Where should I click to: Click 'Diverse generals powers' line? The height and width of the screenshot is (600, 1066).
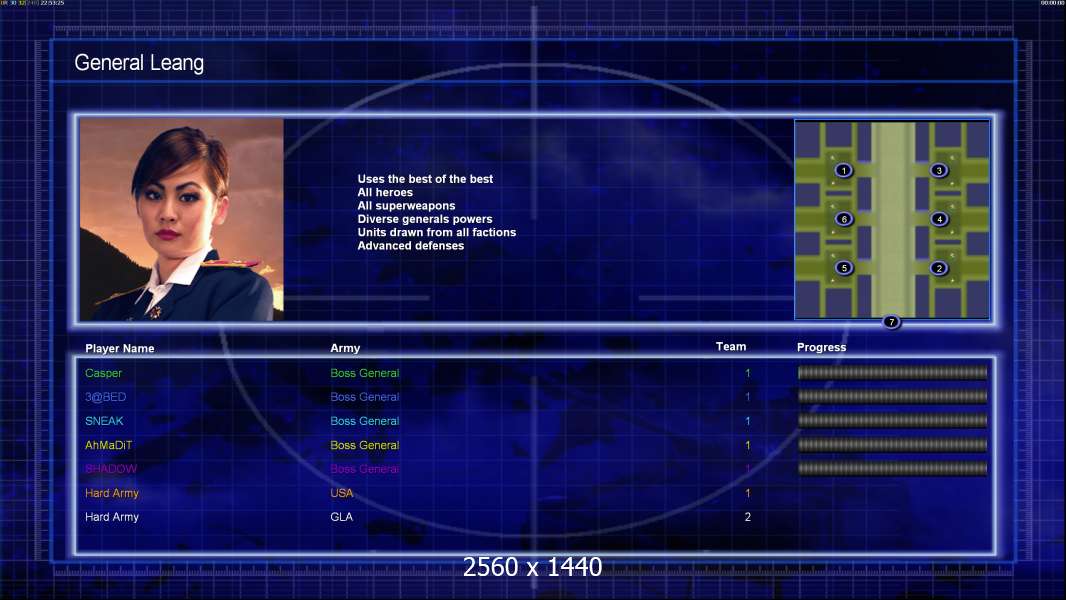click(x=424, y=219)
